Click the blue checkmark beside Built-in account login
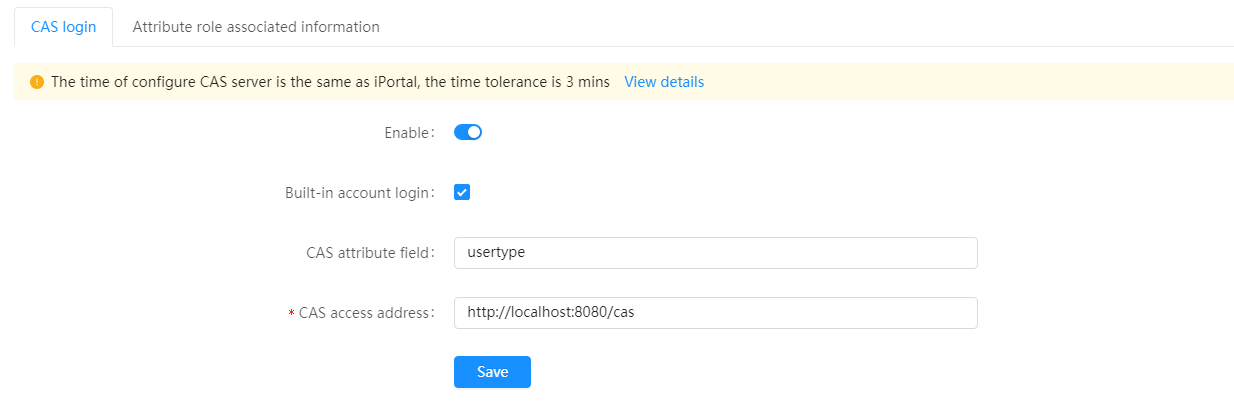 point(462,192)
